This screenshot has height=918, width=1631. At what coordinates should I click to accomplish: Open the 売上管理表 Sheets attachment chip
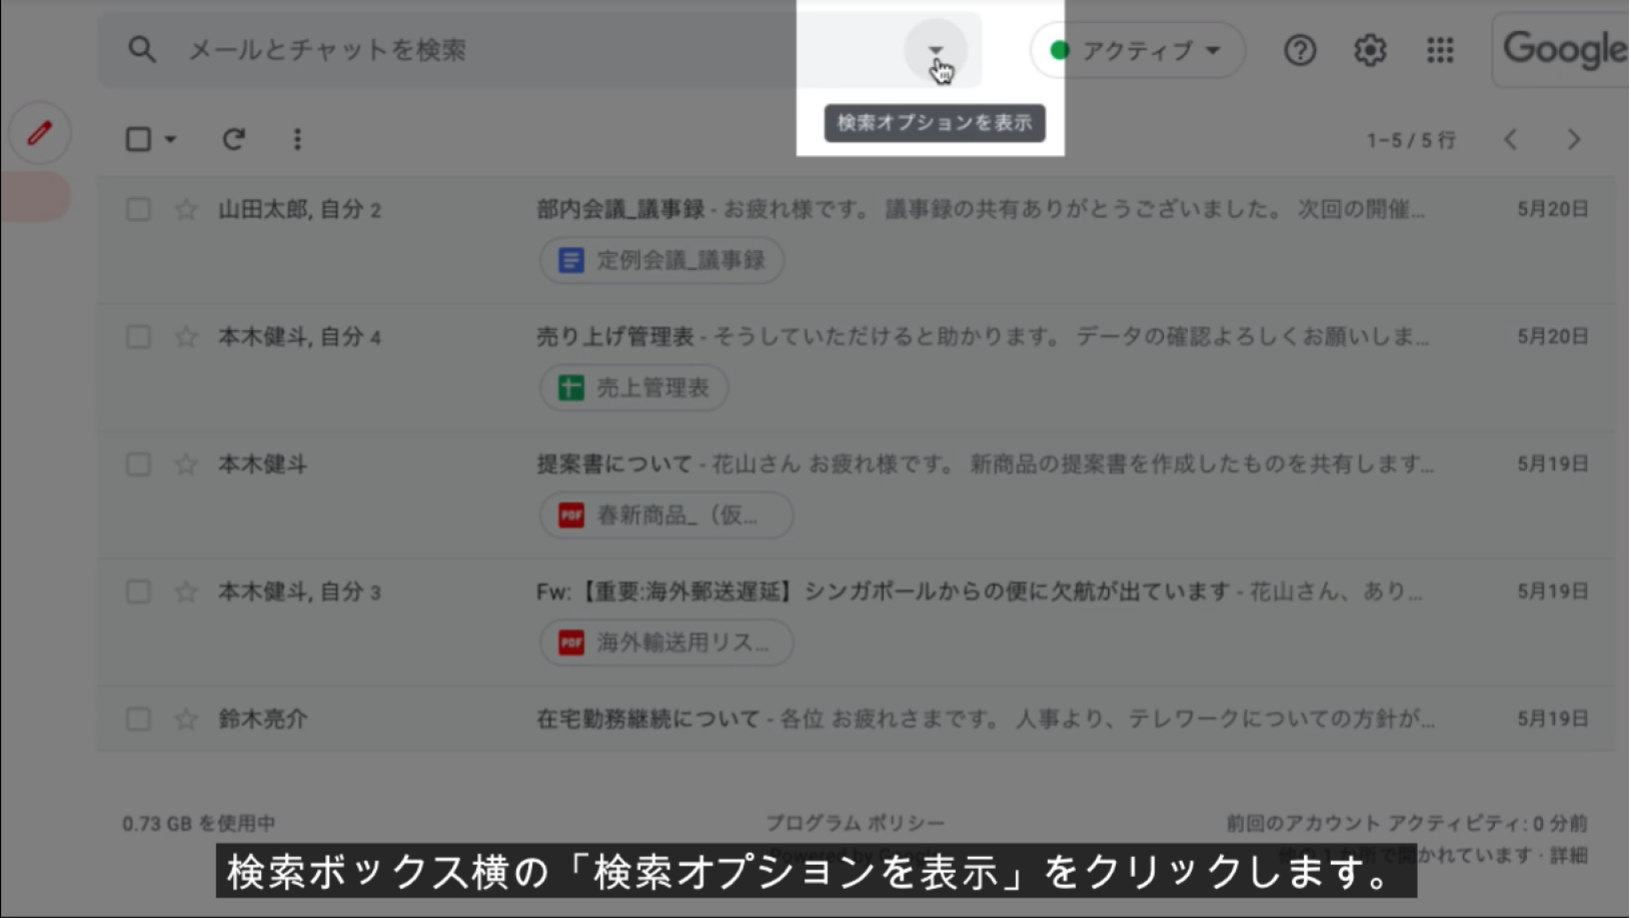pyautogui.click(x=634, y=388)
